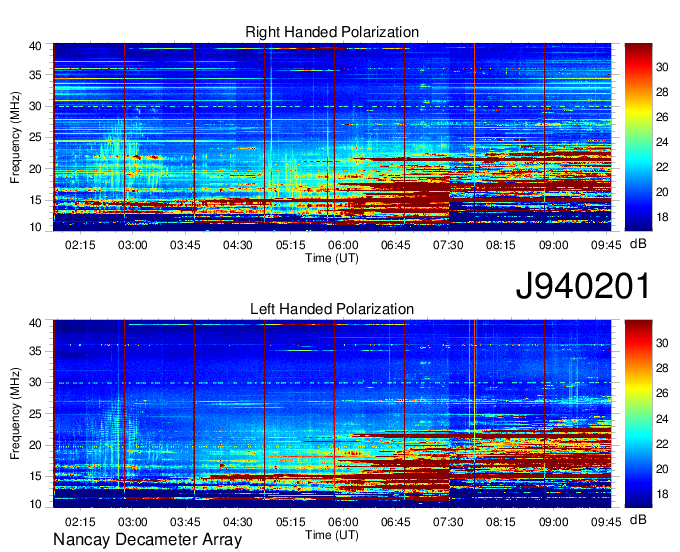Click the 06:00 time tick on Left Handed plot

(x=343, y=522)
